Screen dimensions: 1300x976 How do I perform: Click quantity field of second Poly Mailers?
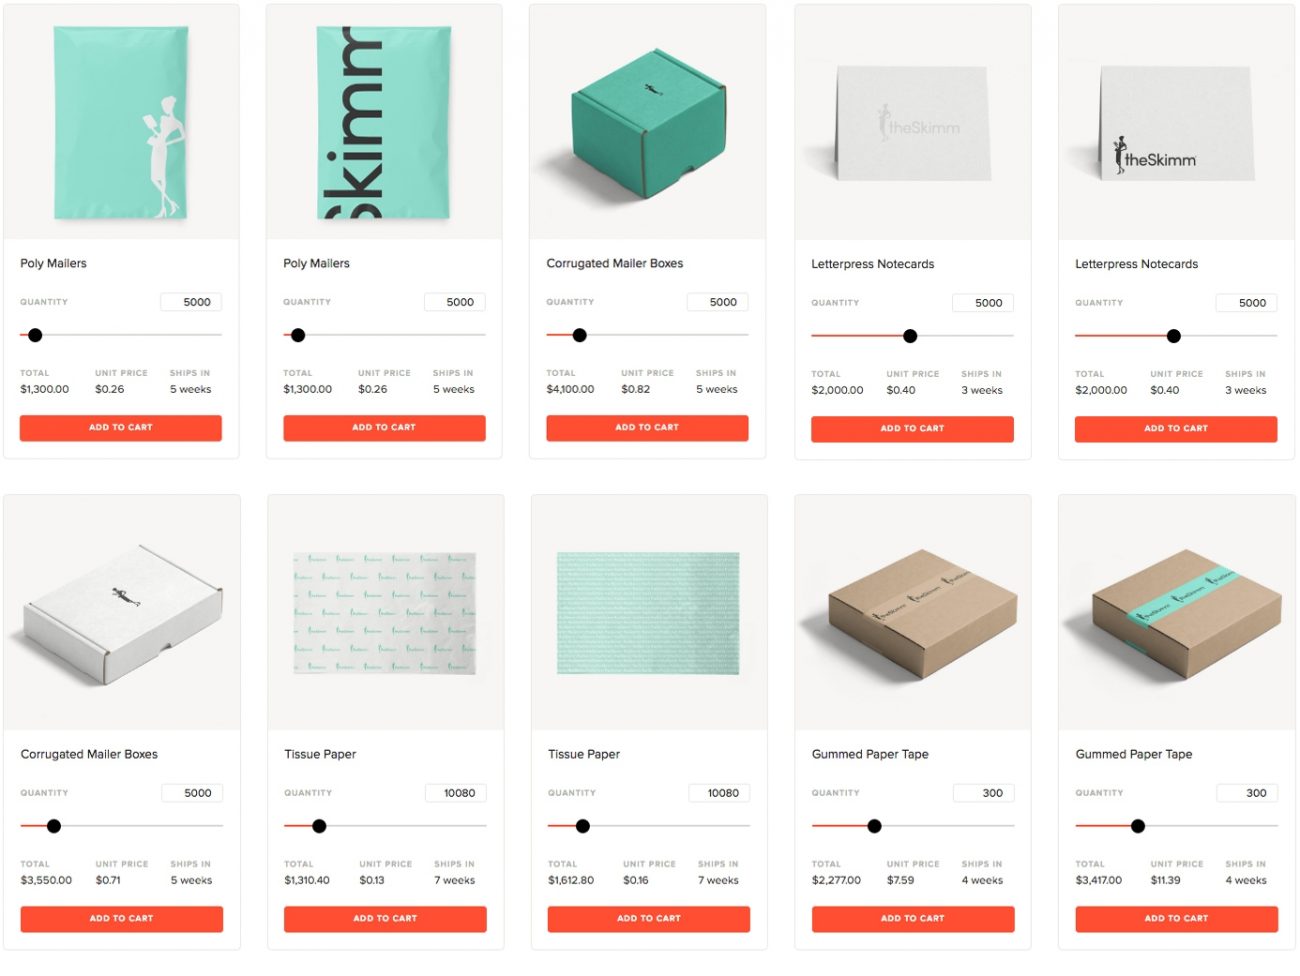[455, 302]
